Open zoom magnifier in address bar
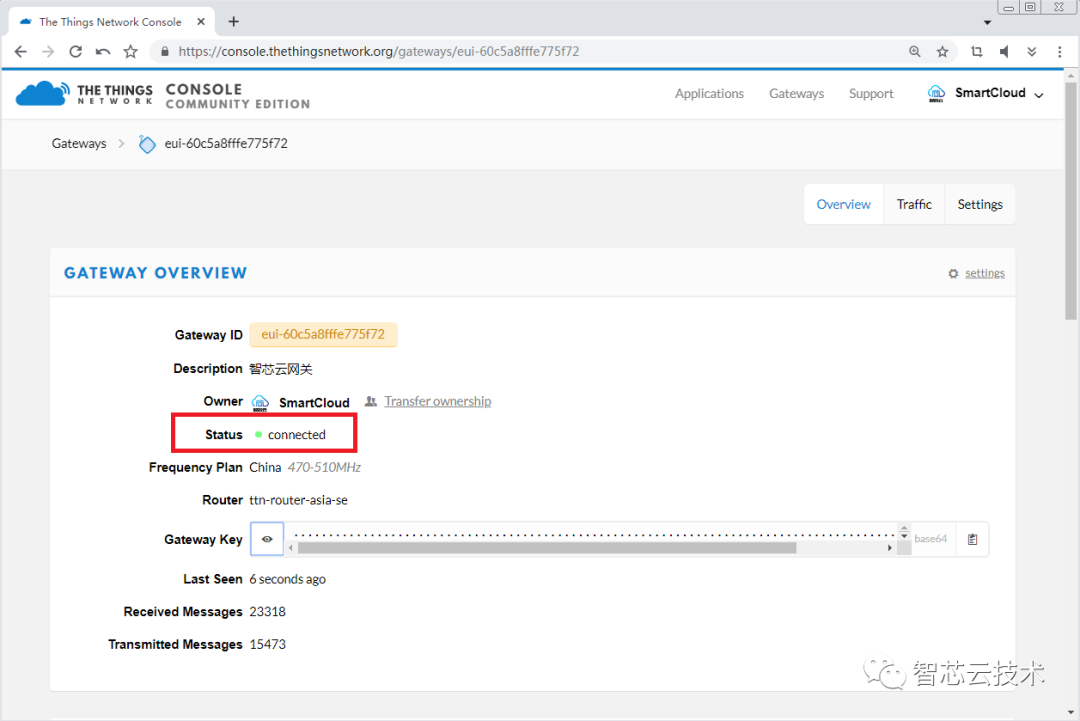The image size is (1080, 721). pos(915,52)
